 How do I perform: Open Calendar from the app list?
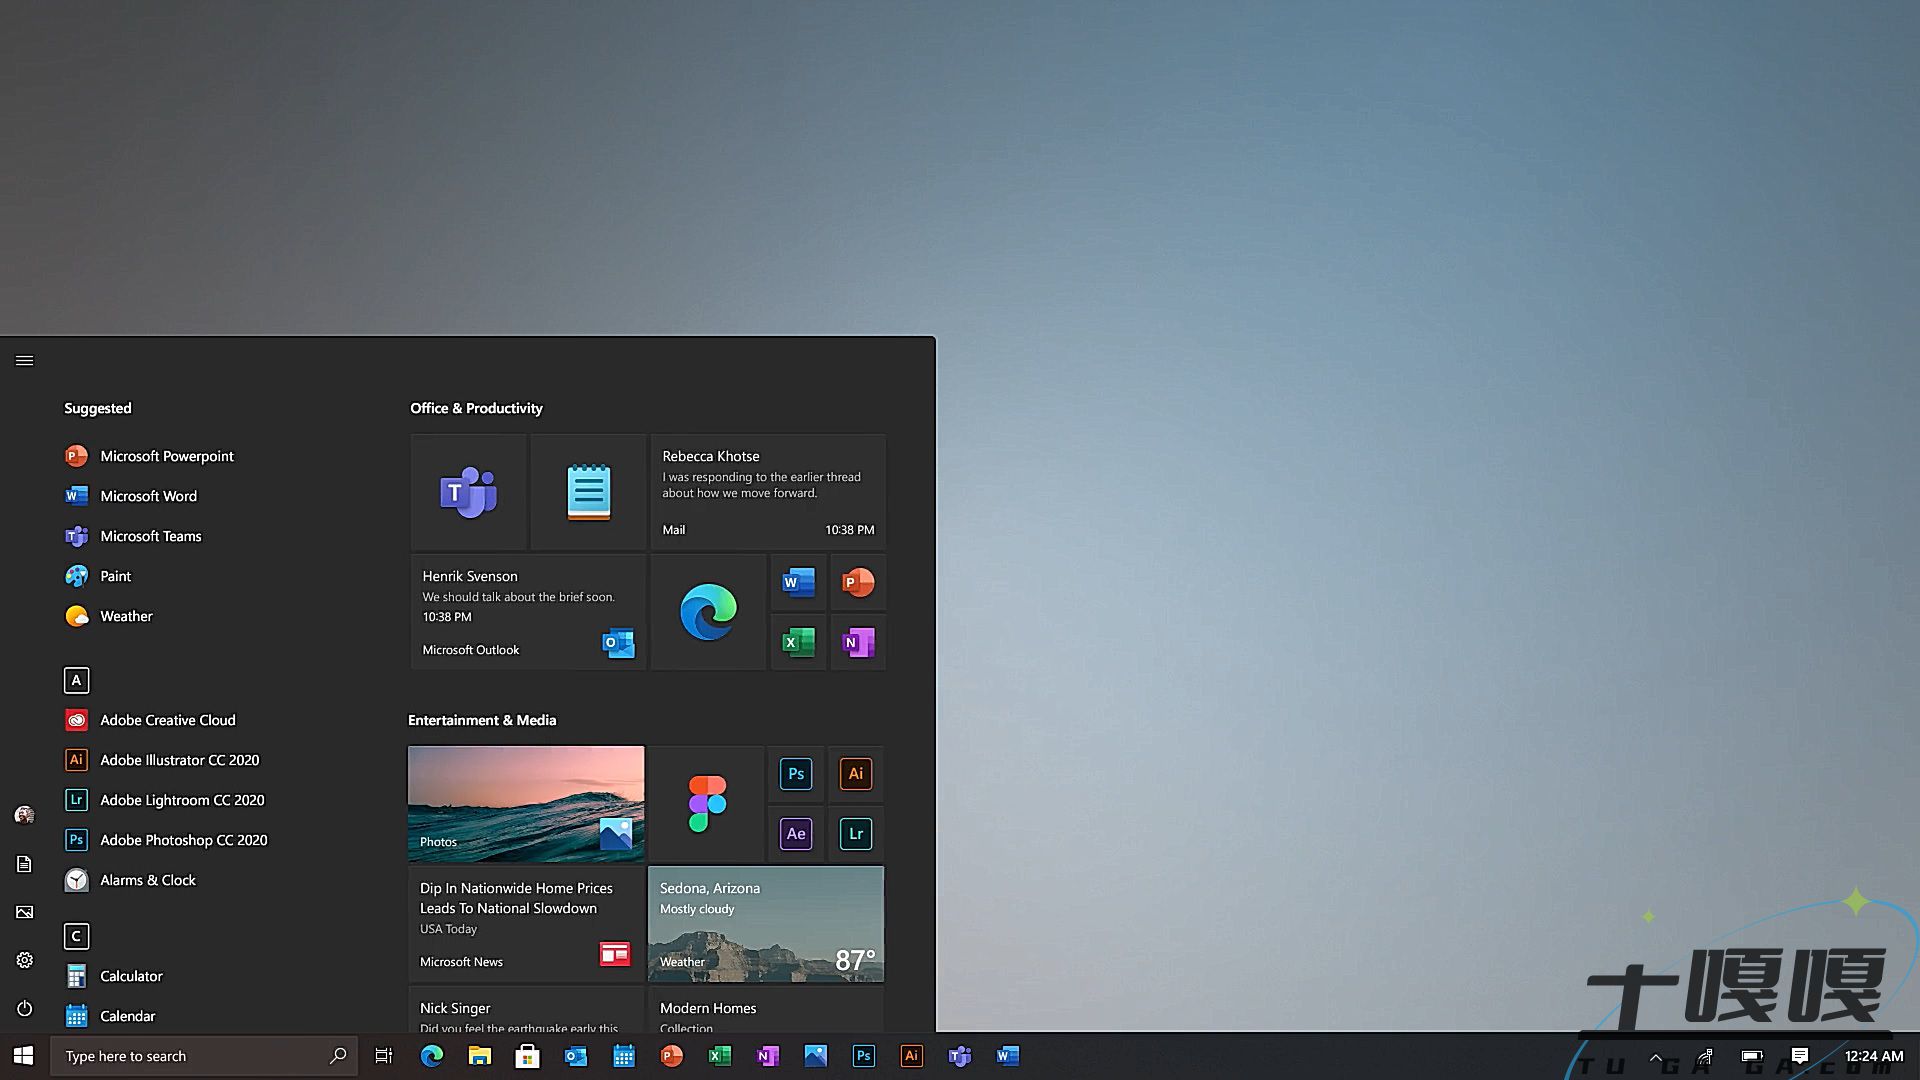pyautogui.click(x=111, y=1016)
